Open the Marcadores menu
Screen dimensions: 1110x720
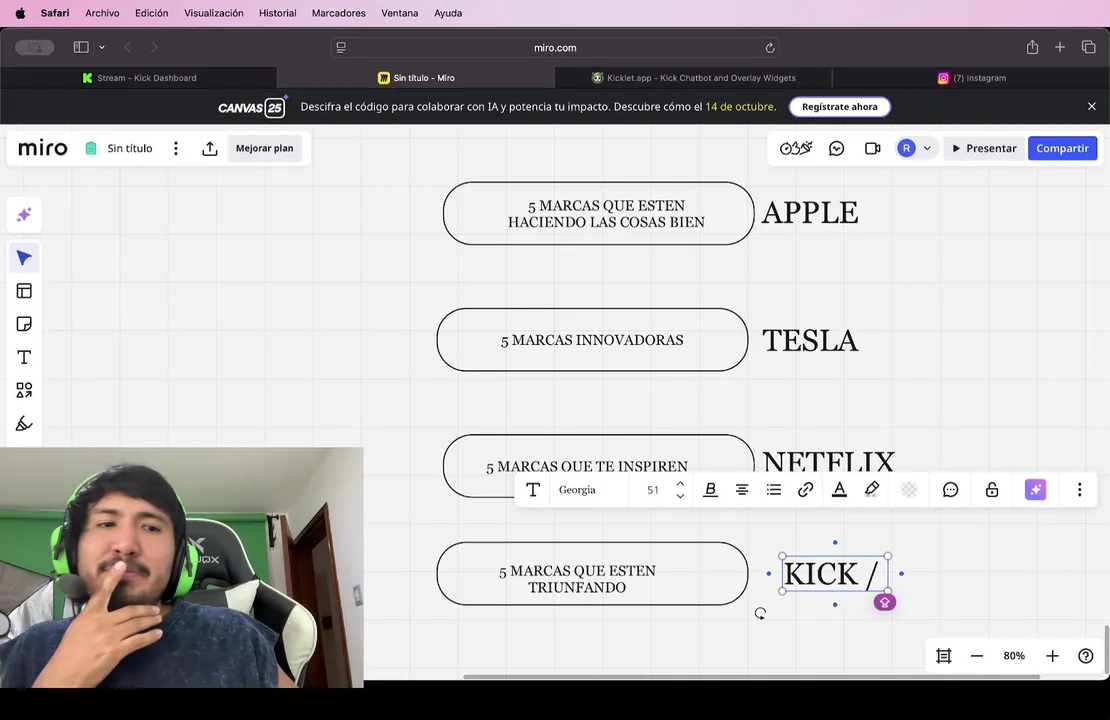(338, 13)
